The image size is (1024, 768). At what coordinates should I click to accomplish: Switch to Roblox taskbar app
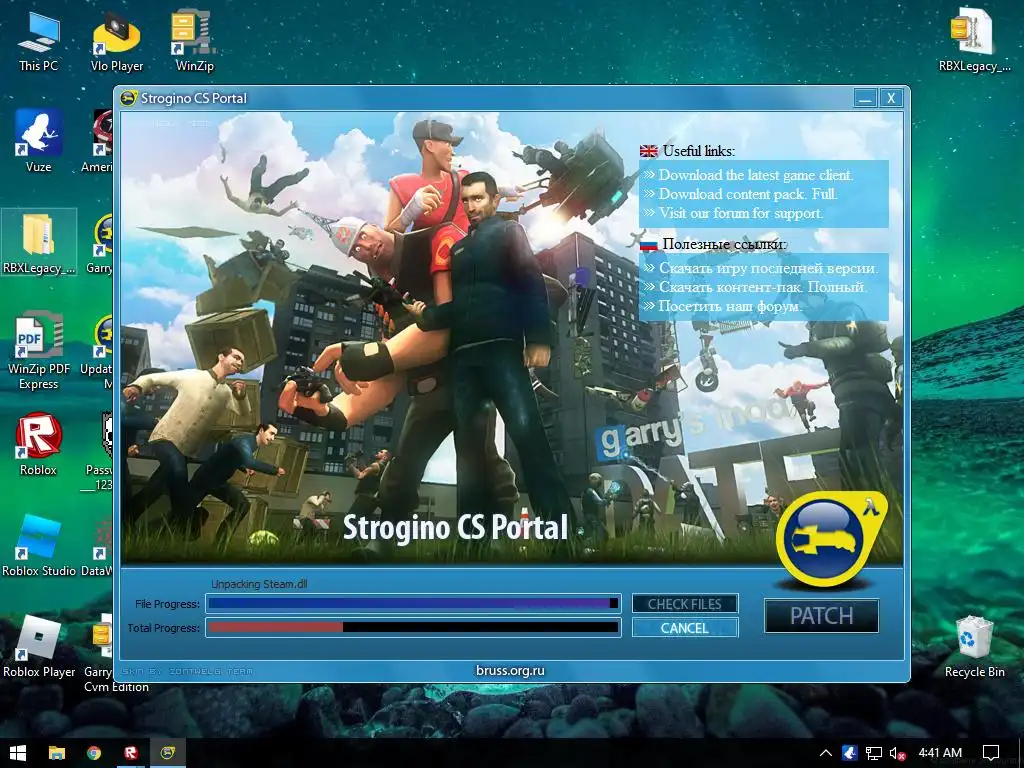click(131, 753)
